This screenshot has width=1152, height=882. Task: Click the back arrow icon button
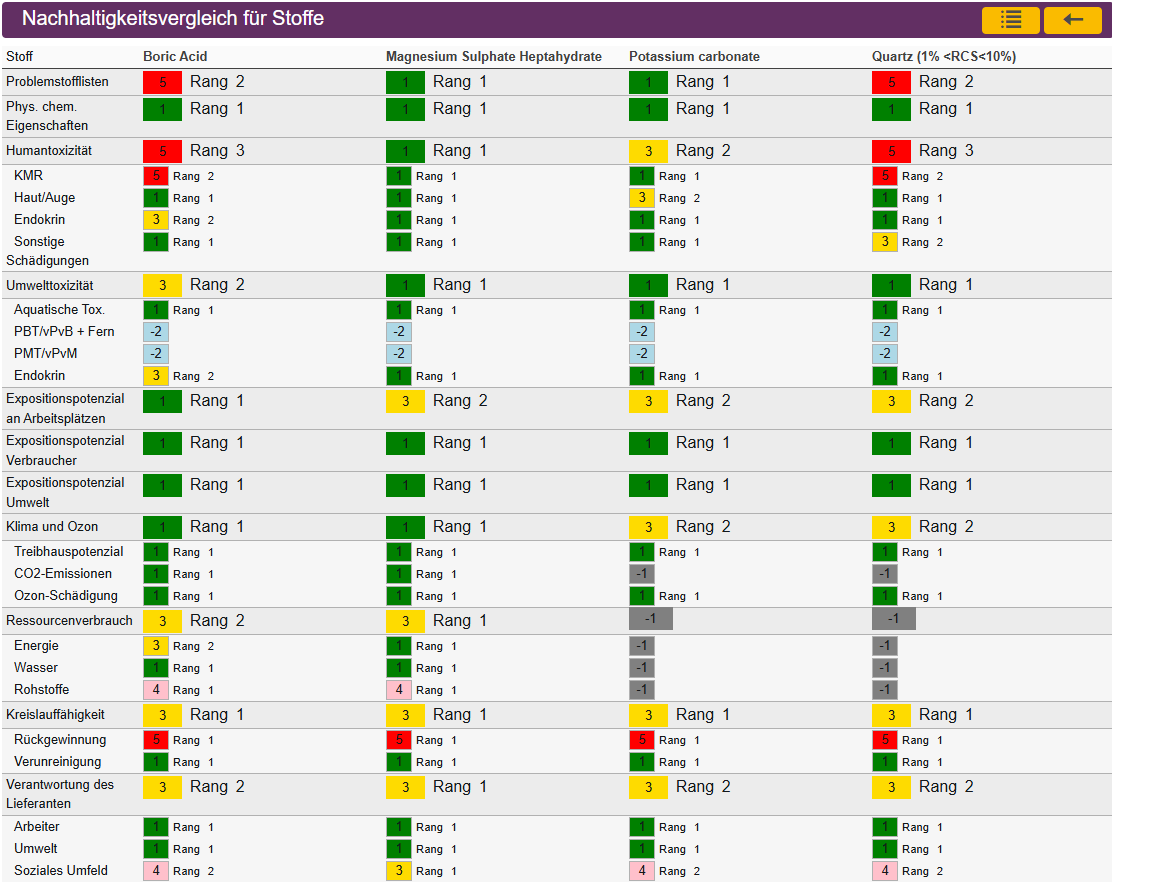(x=1072, y=20)
